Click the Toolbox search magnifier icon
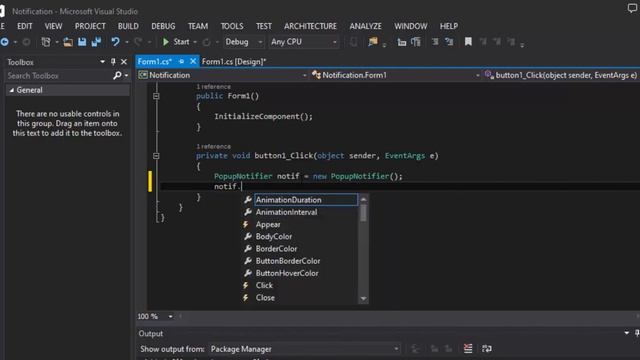Screen dimensions: 640x360 coord(117,76)
